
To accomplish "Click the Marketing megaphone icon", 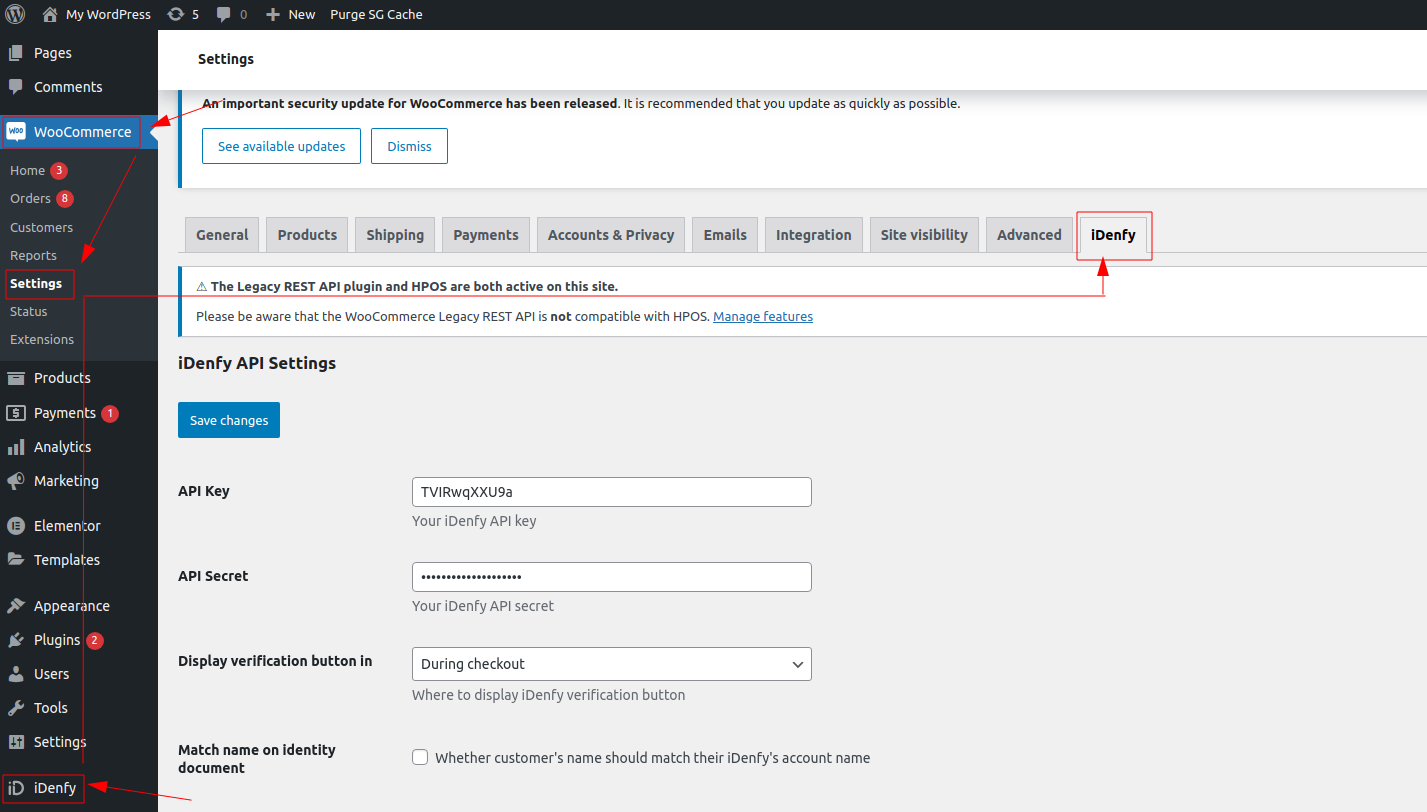I will pyautogui.click(x=15, y=481).
